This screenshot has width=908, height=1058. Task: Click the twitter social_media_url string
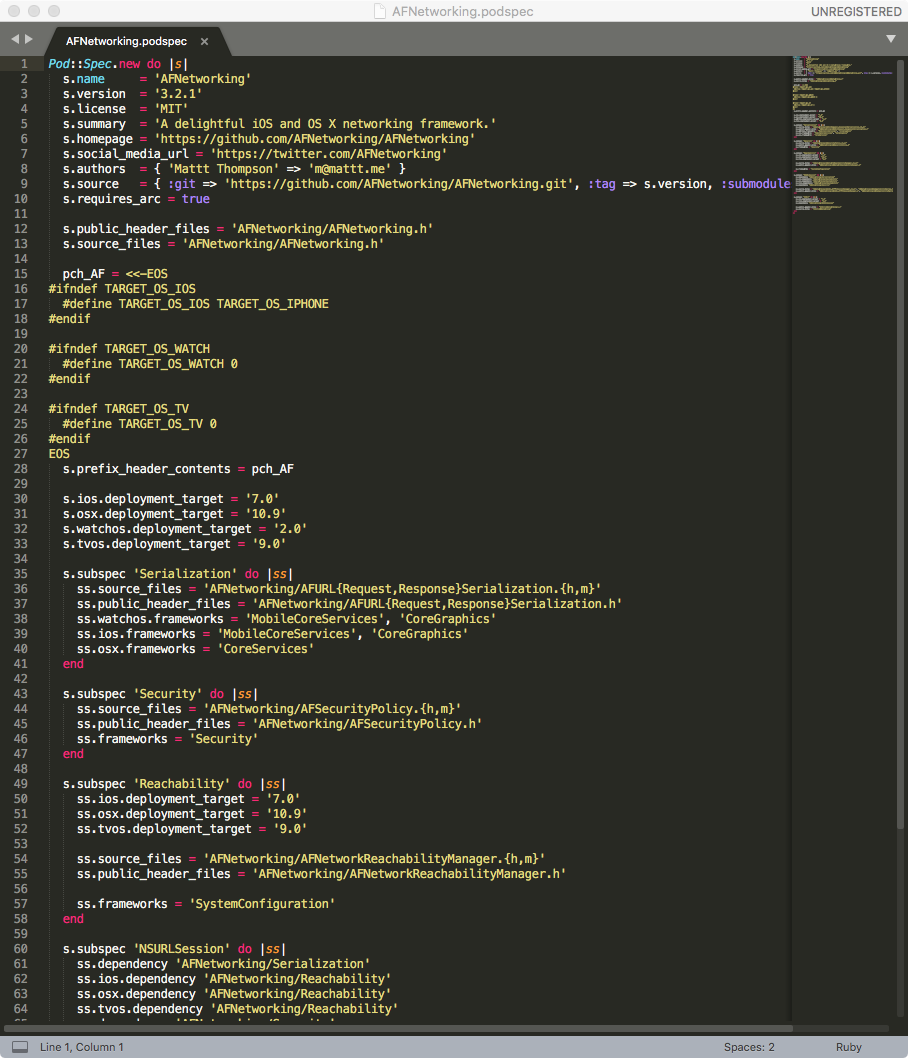point(329,154)
